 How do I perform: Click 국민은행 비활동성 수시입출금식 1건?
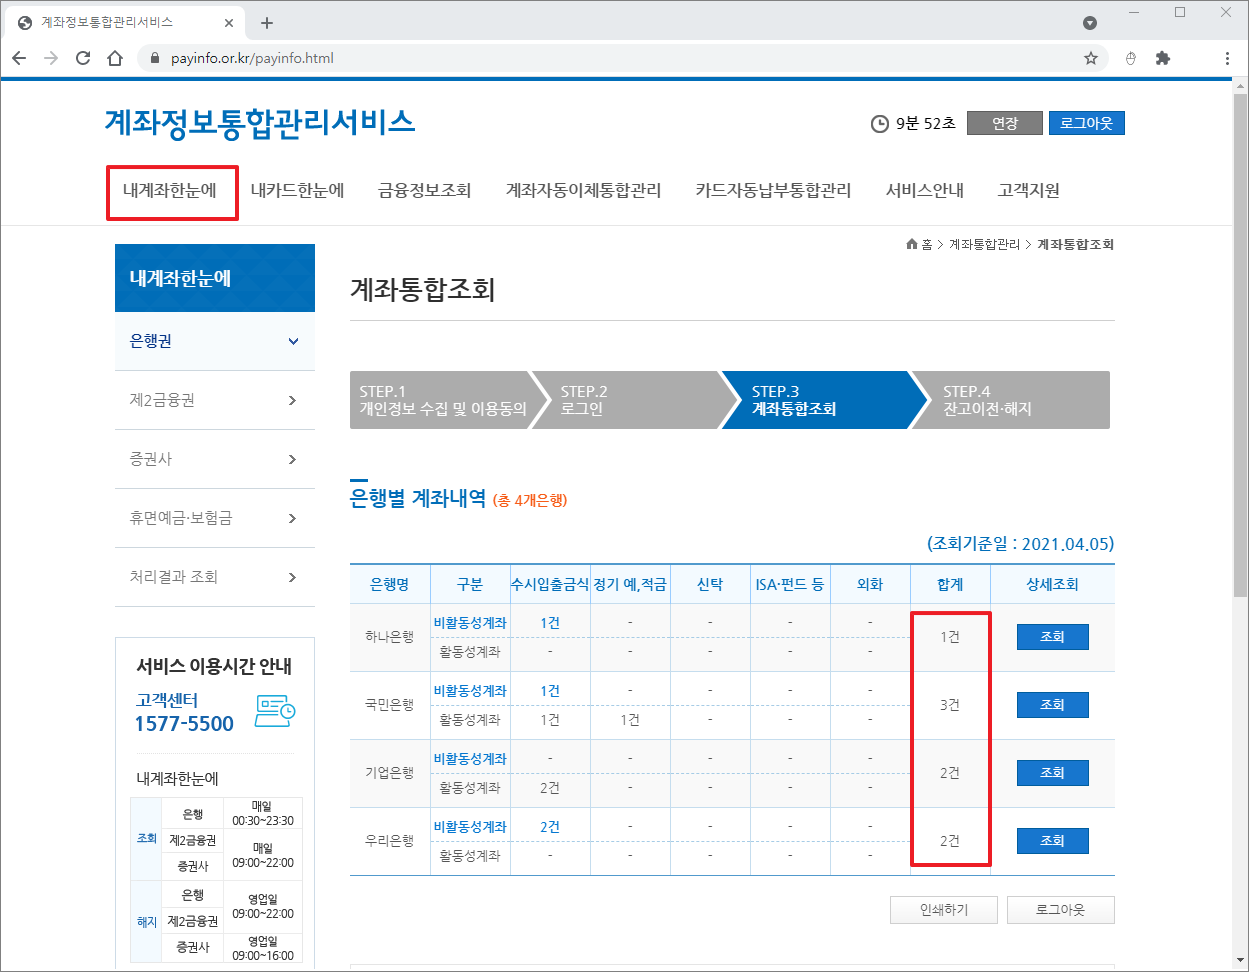(x=550, y=690)
